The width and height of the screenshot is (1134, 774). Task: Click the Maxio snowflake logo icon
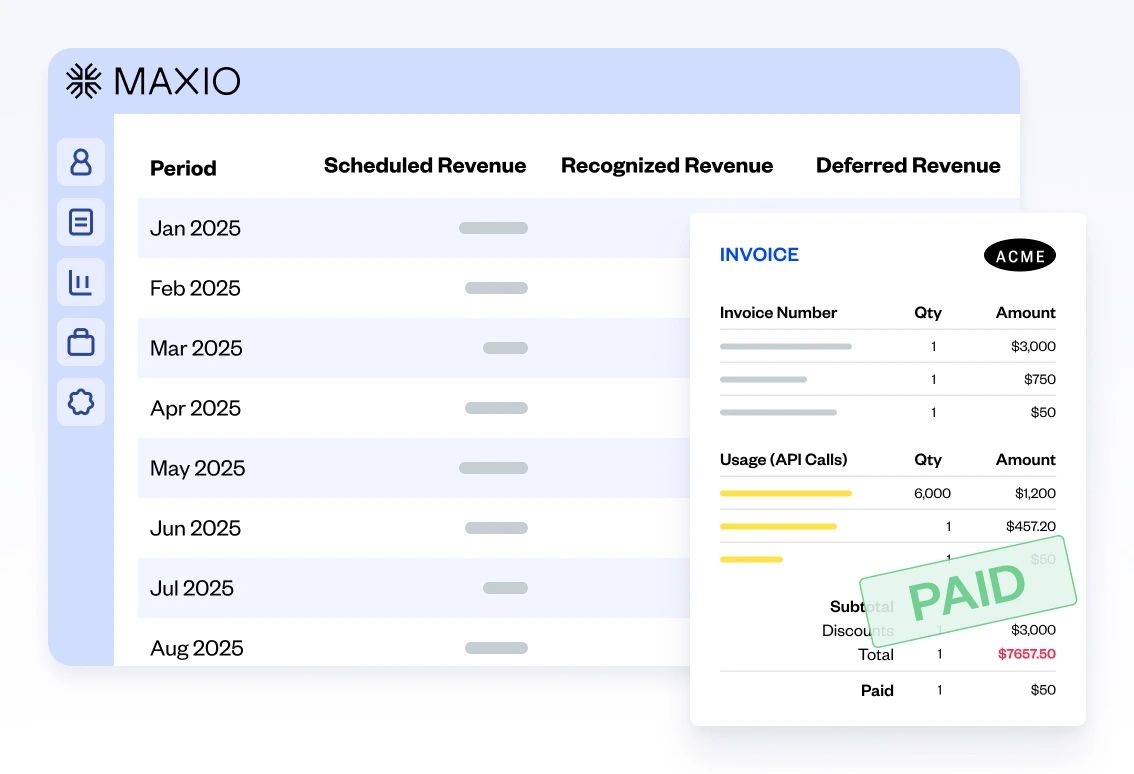pyautogui.click(x=84, y=81)
